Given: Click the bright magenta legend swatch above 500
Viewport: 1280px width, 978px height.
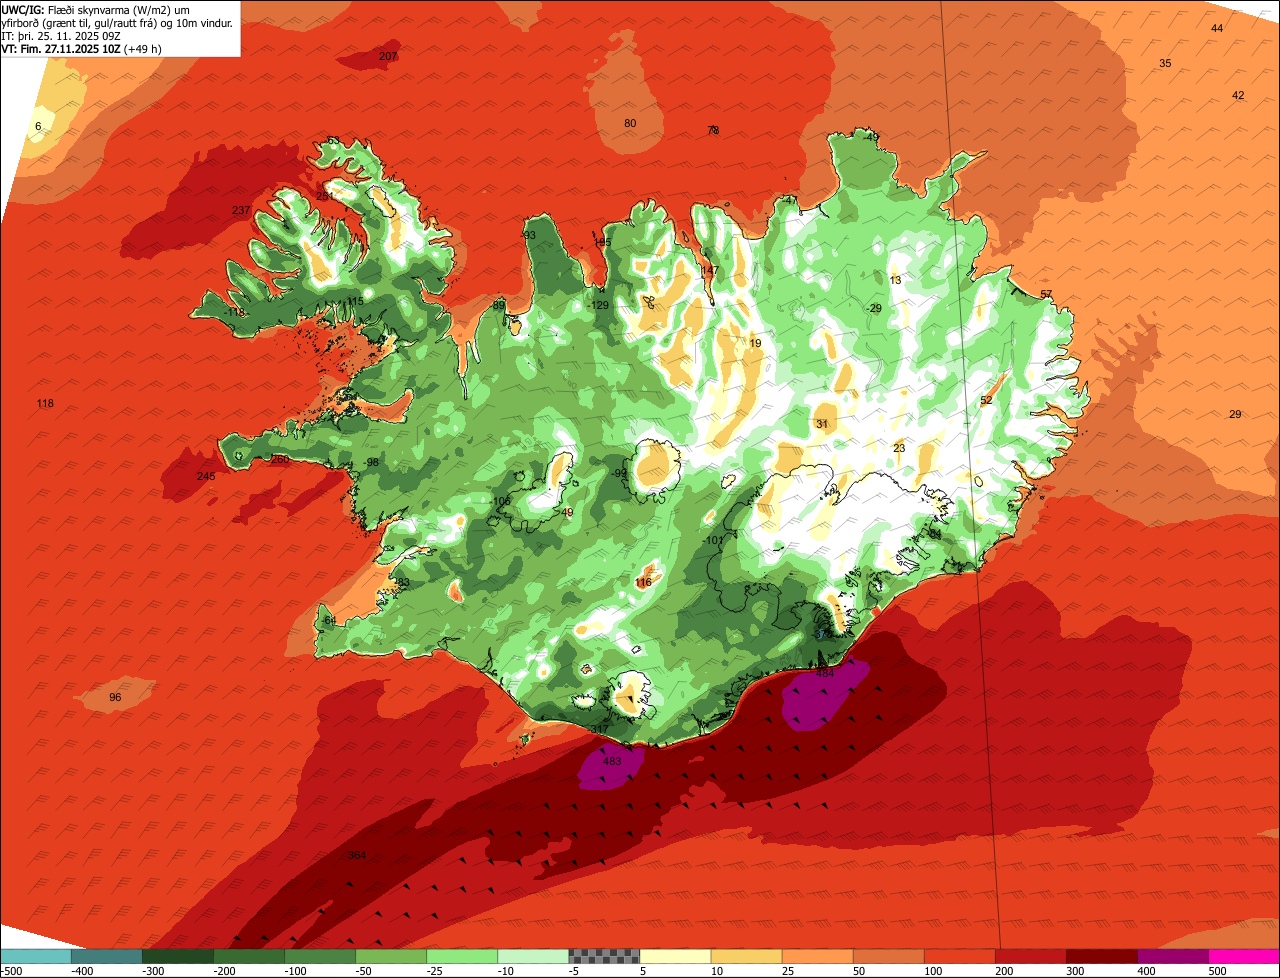Looking at the screenshot, I should point(1244,956).
